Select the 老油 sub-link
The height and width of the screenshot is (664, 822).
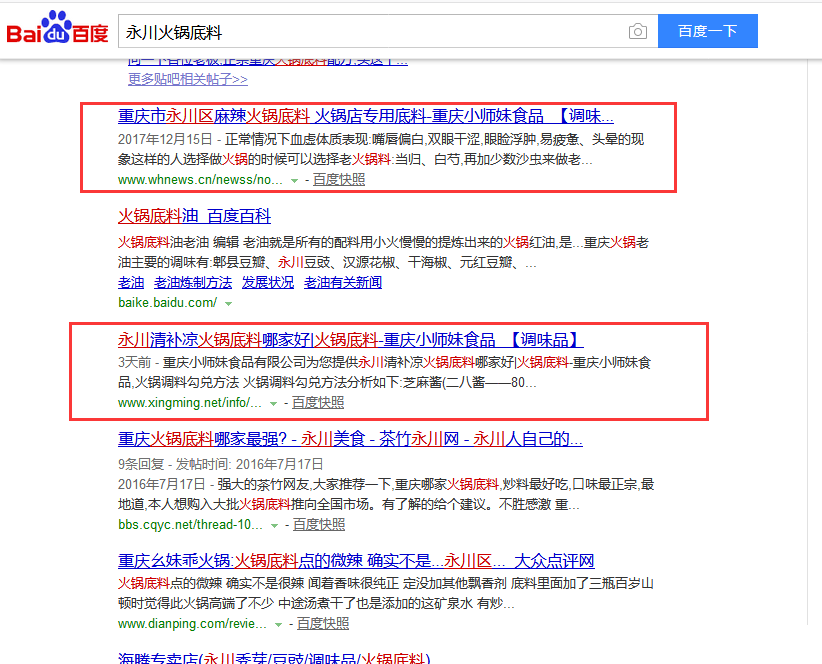[131, 283]
